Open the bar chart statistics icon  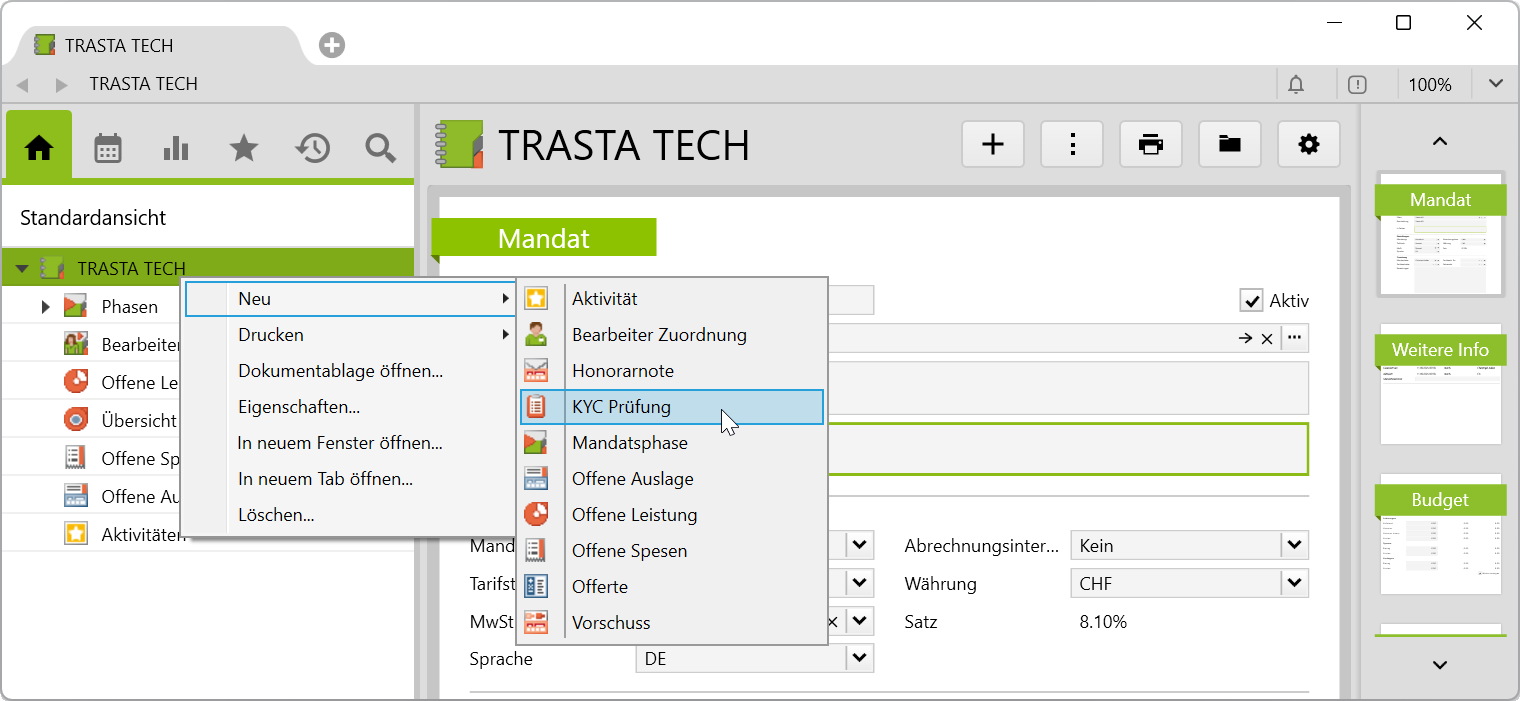(x=175, y=148)
